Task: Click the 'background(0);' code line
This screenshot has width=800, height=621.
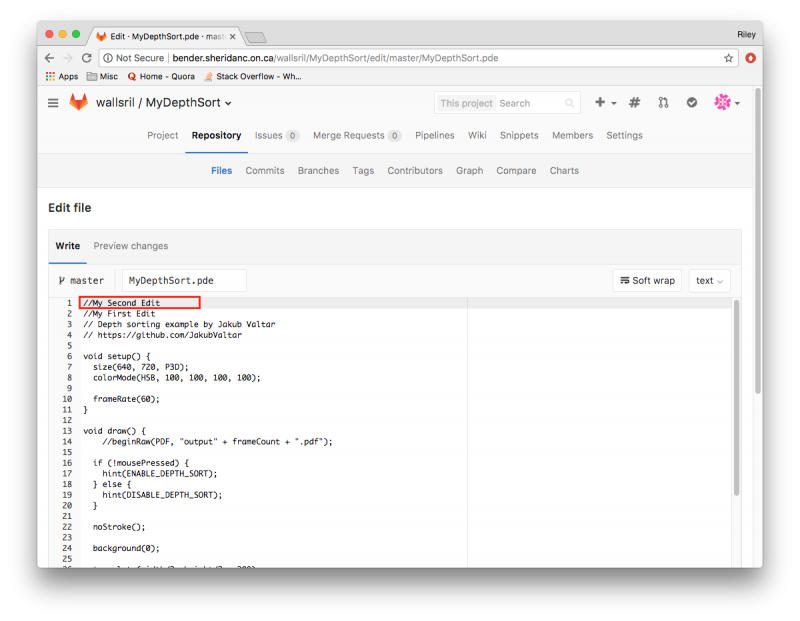Action: tap(126, 548)
